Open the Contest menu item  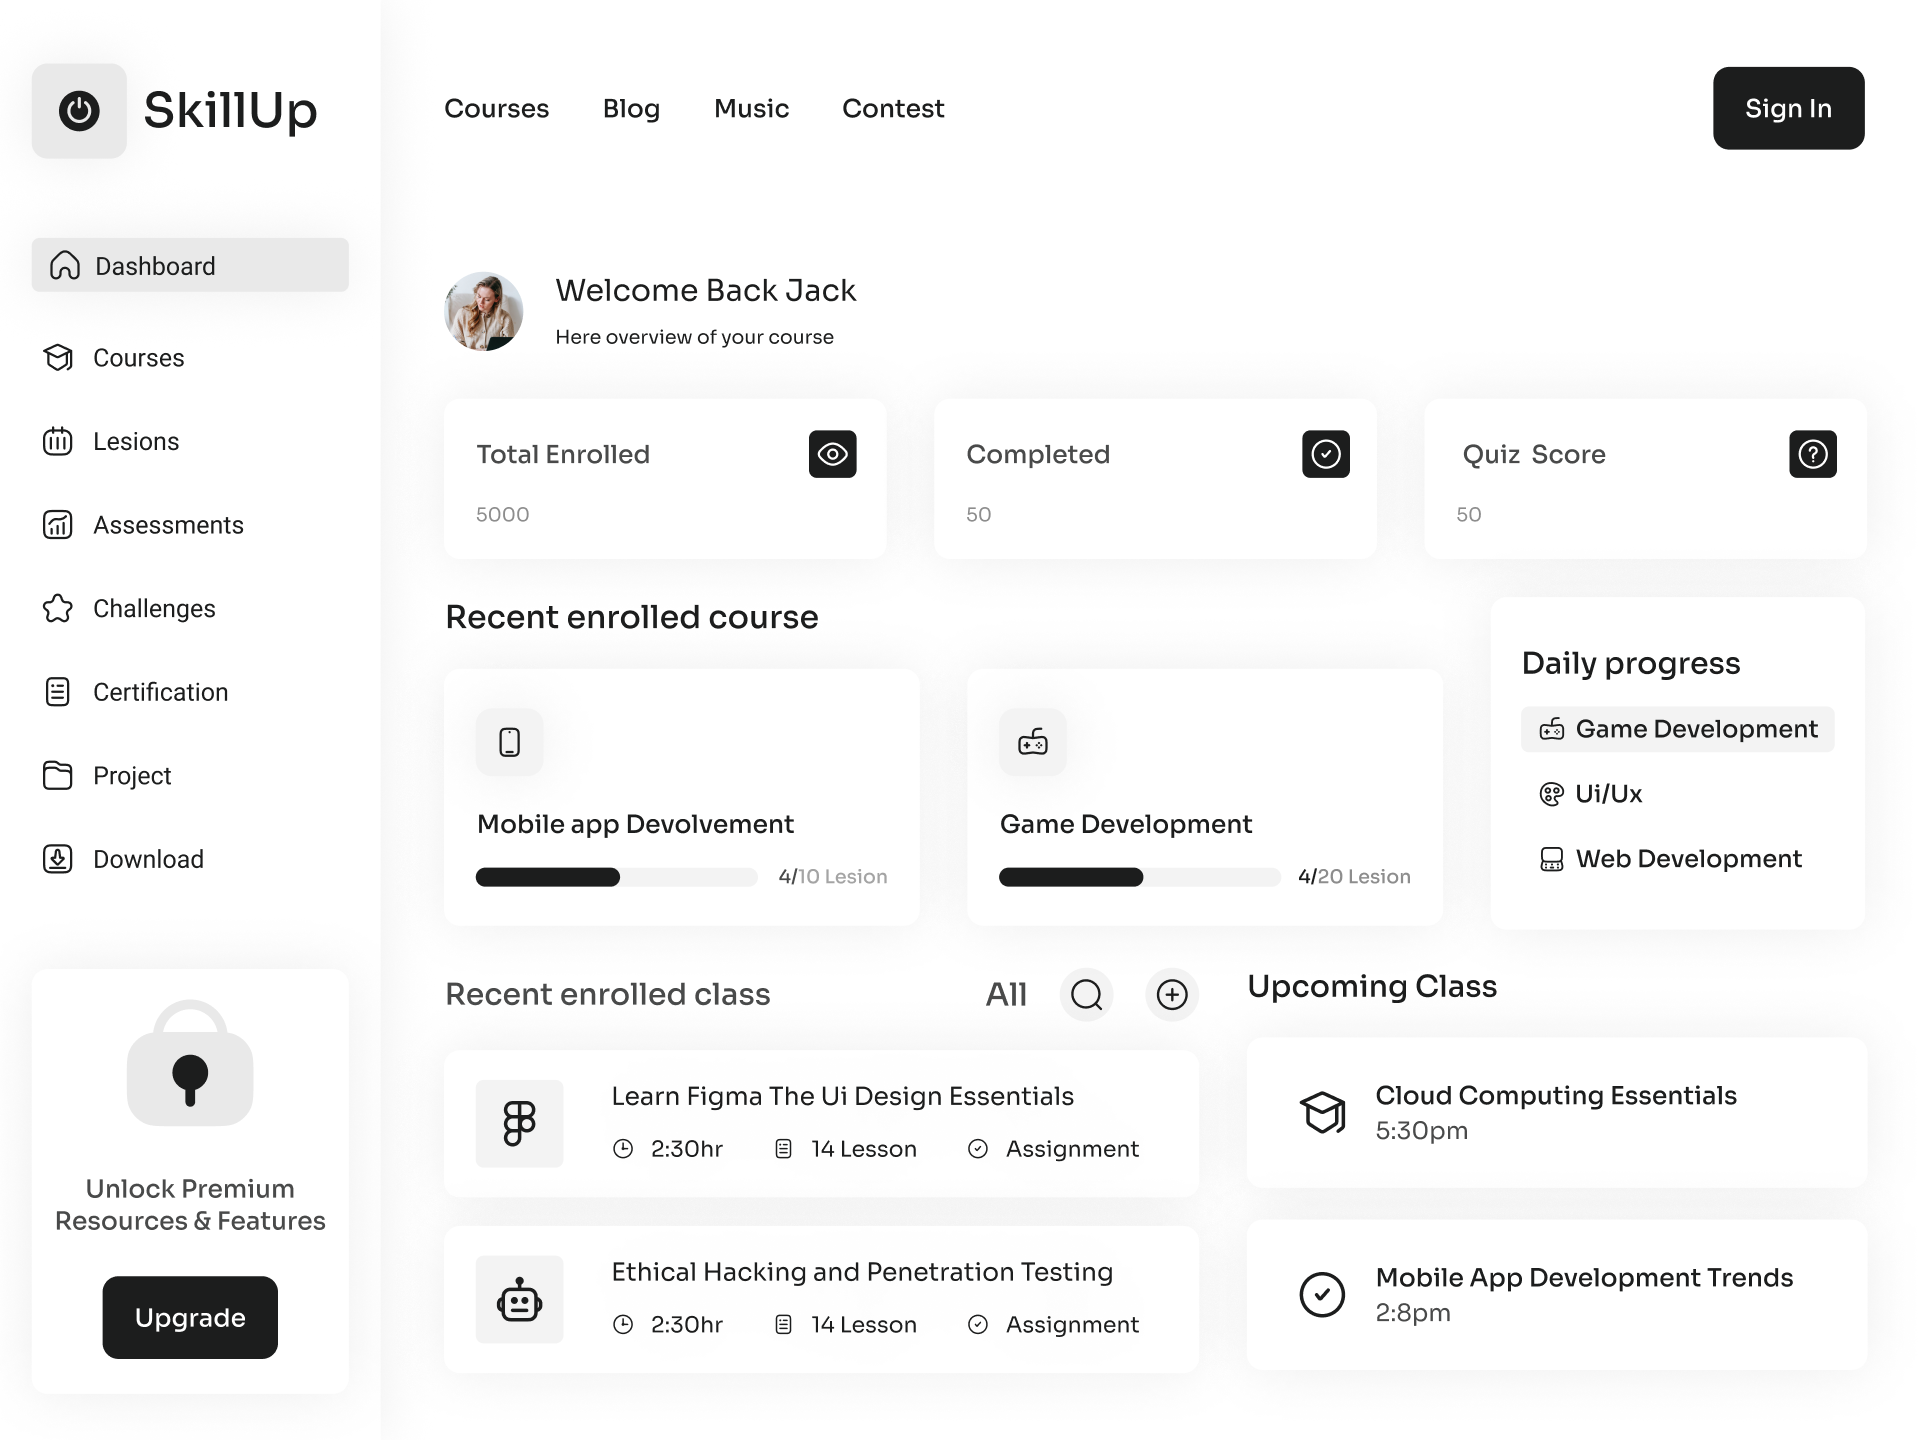point(893,108)
